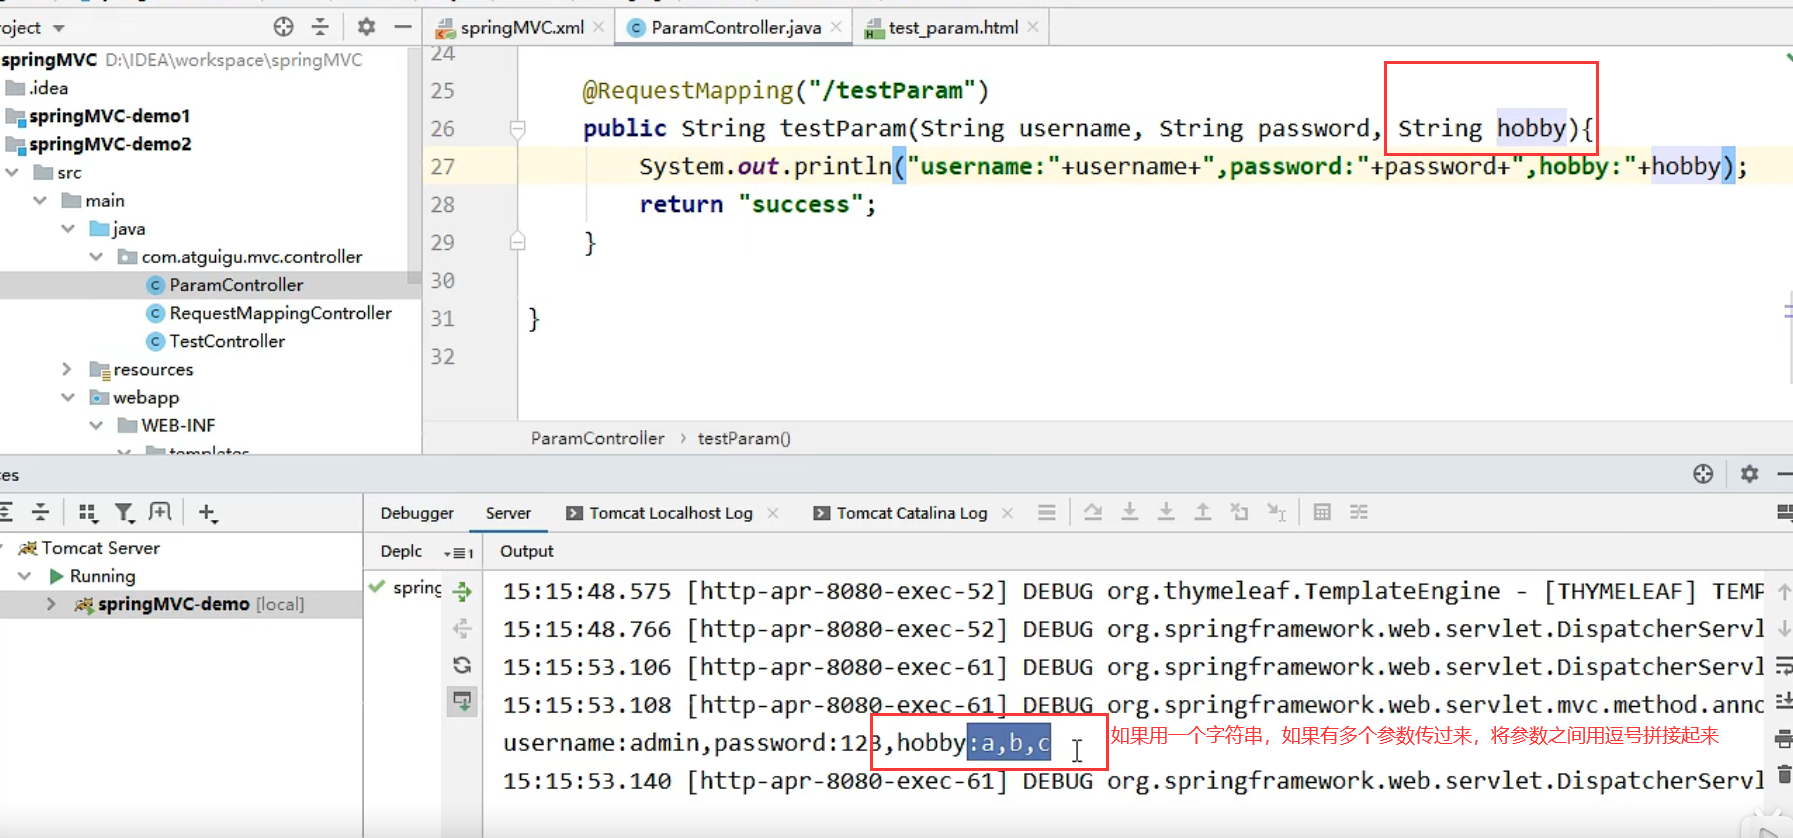Click the Group By icon in Services
The width and height of the screenshot is (1793, 838).
click(x=88, y=513)
